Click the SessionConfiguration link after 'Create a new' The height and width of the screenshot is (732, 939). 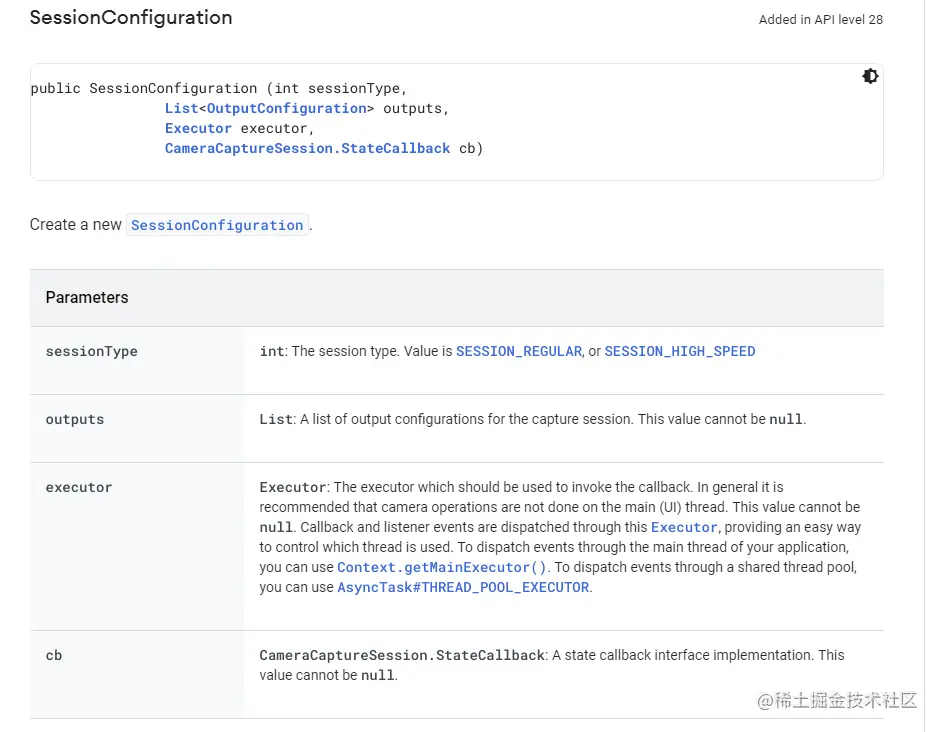point(217,225)
